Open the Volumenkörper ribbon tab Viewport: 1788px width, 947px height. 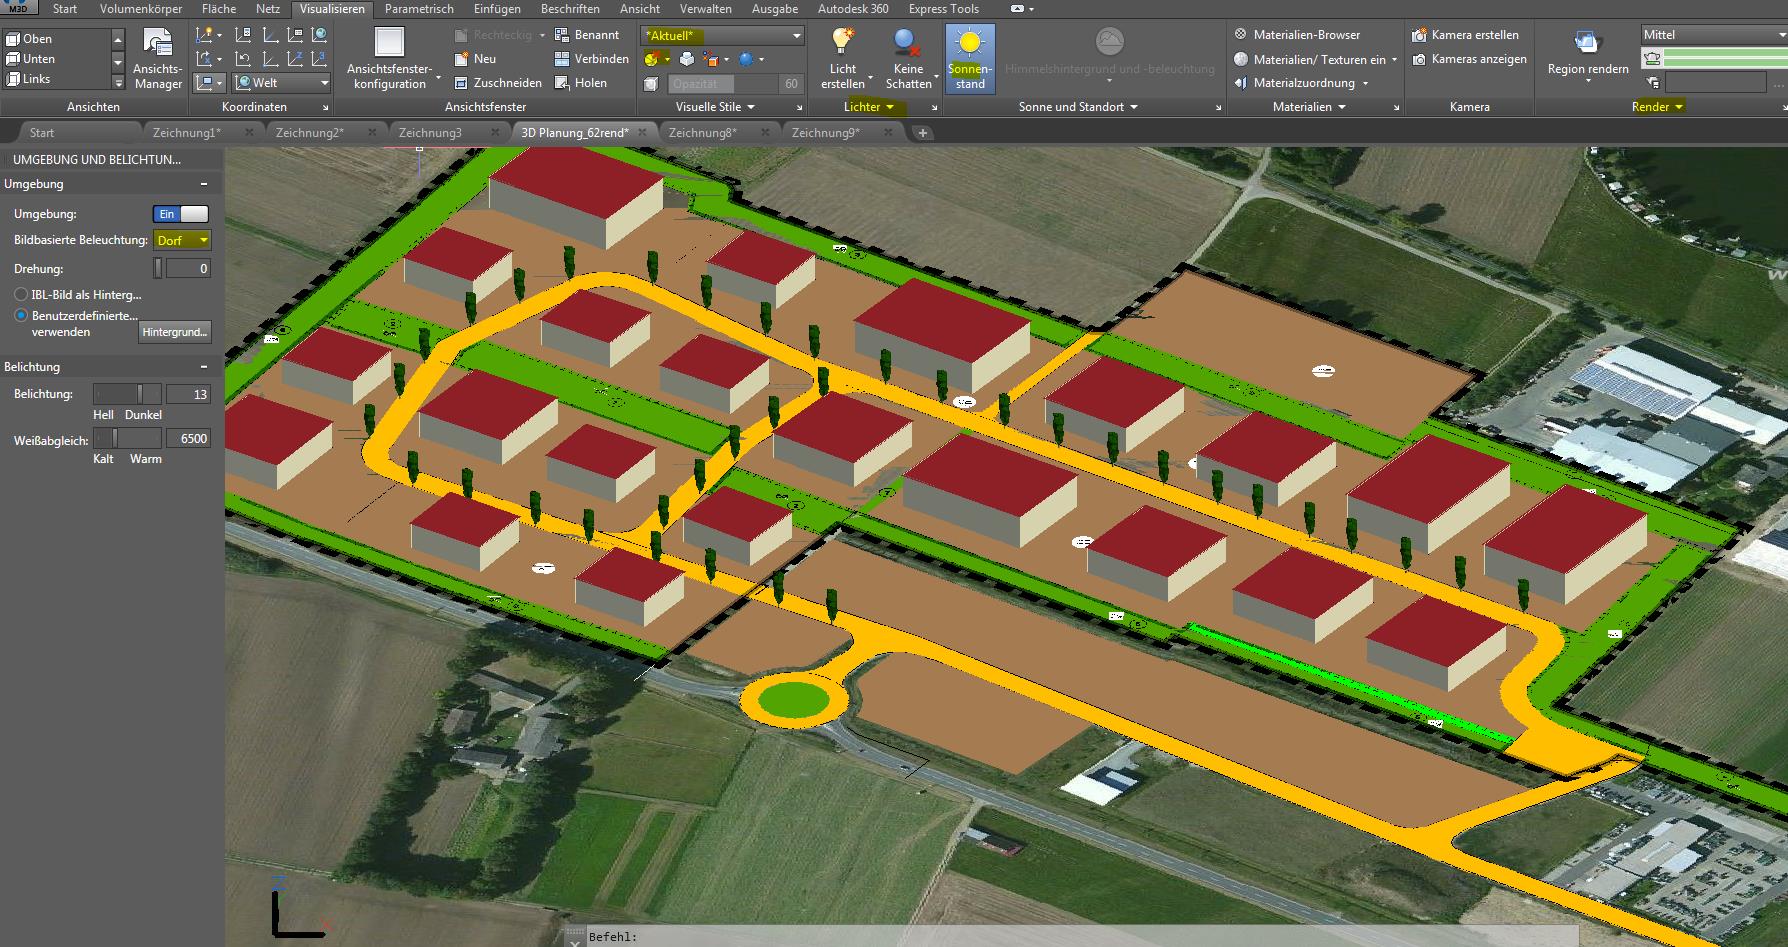point(141,9)
